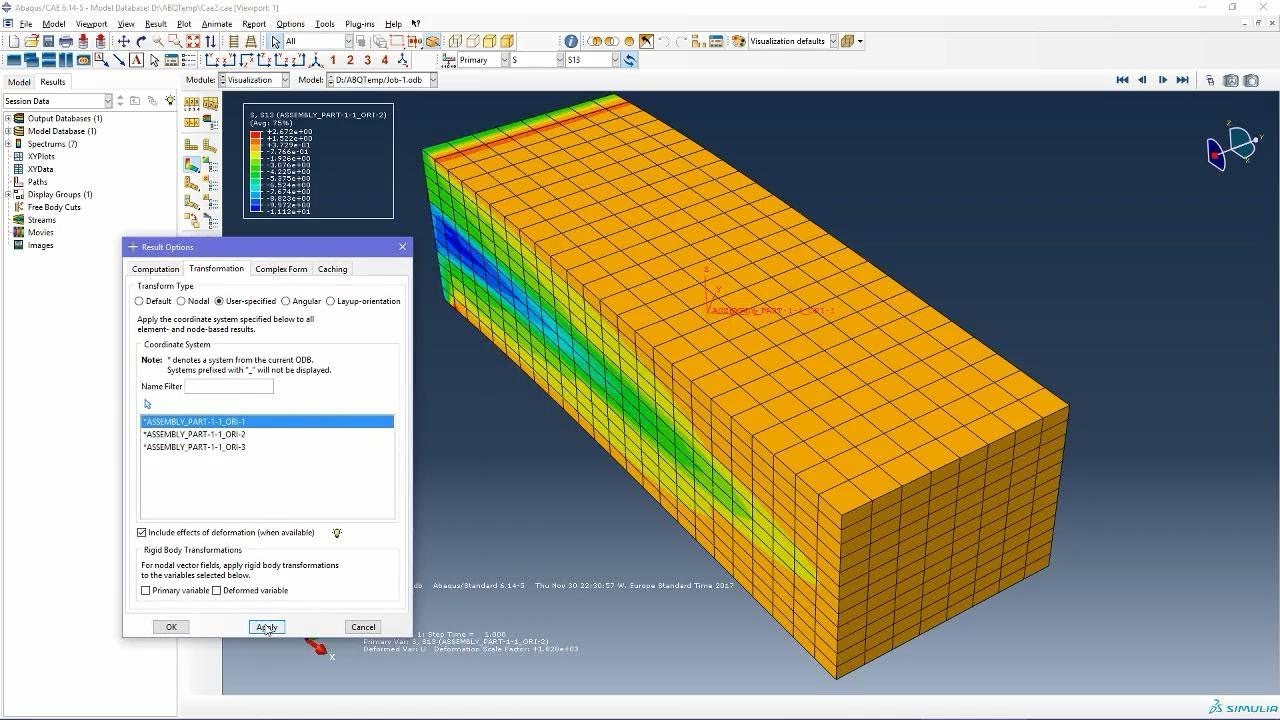Click the Plot Contours on Deformed Shape icon
Image resolution: width=1280 pixels, height=720 pixels.
coord(192,165)
